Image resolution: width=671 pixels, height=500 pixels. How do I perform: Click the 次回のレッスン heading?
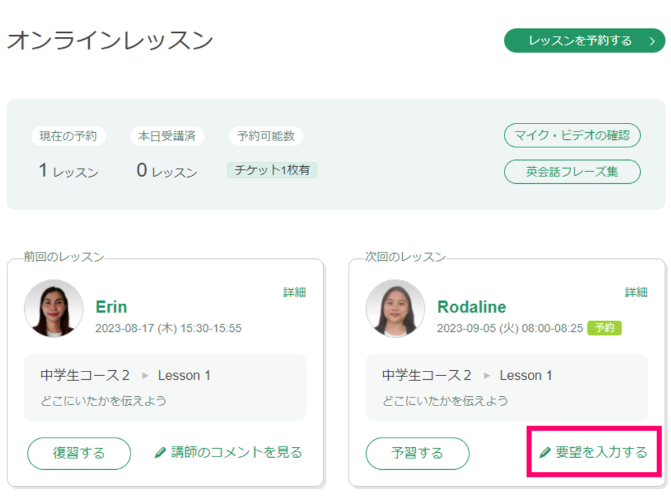(x=405, y=256)
